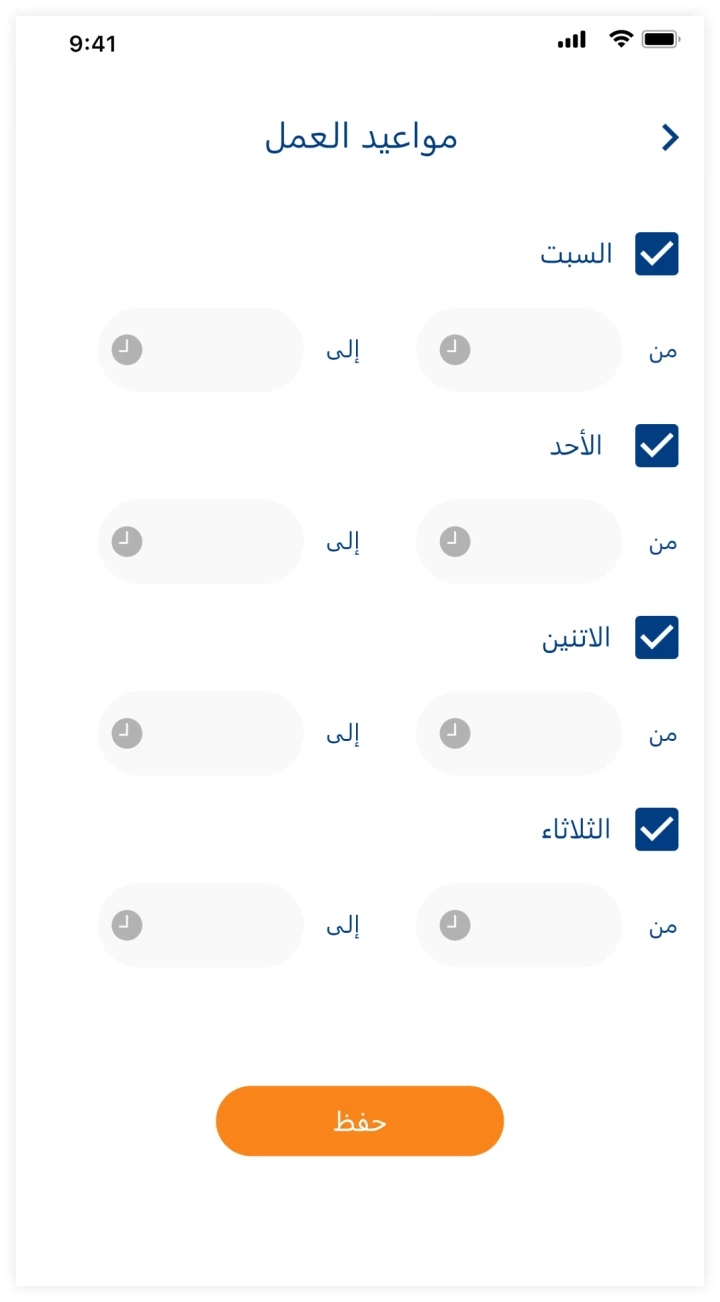This screenshot has width=720, height=1302.
Task: Click clock icon in Tuesday 'من' field
Action: click(x=455, y=926)
